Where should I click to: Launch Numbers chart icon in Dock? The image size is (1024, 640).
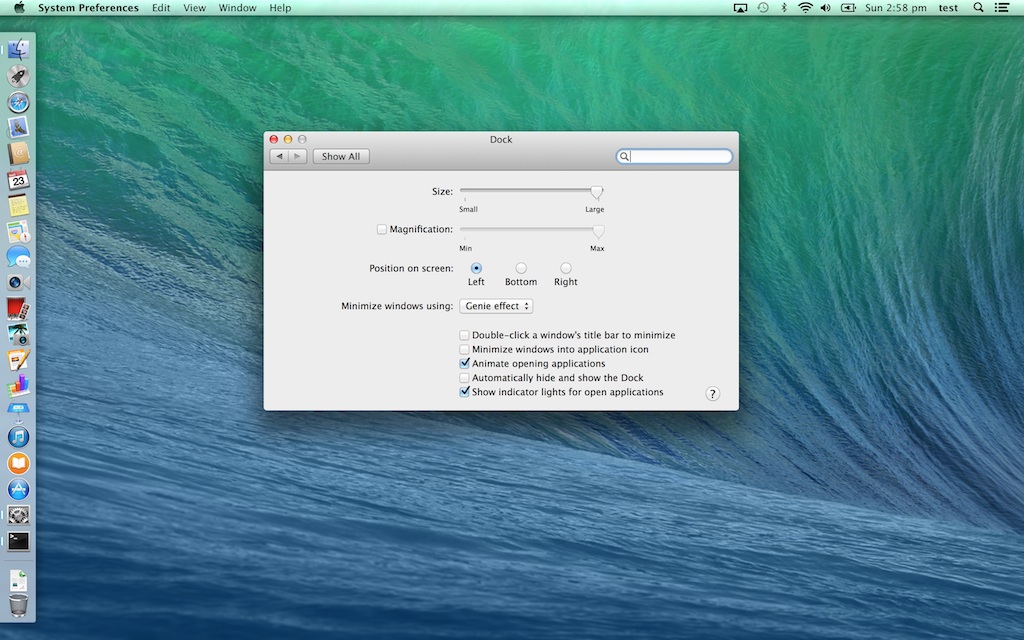(x=18, y=386)
